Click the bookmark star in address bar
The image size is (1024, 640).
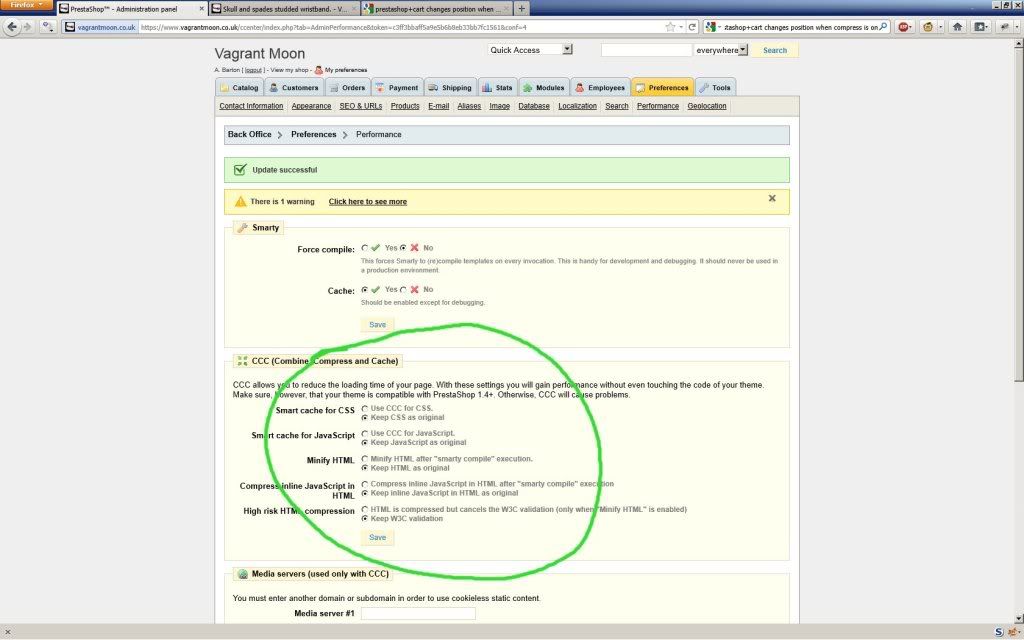coord(669,27)
